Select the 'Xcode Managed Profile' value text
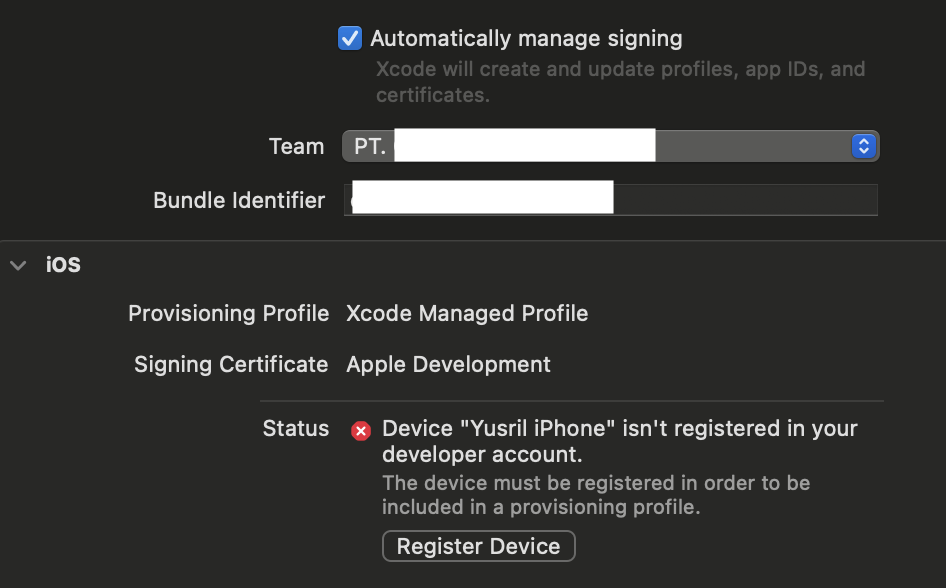The width and height of the screenshot is (946, 588). tap(467, 313)
